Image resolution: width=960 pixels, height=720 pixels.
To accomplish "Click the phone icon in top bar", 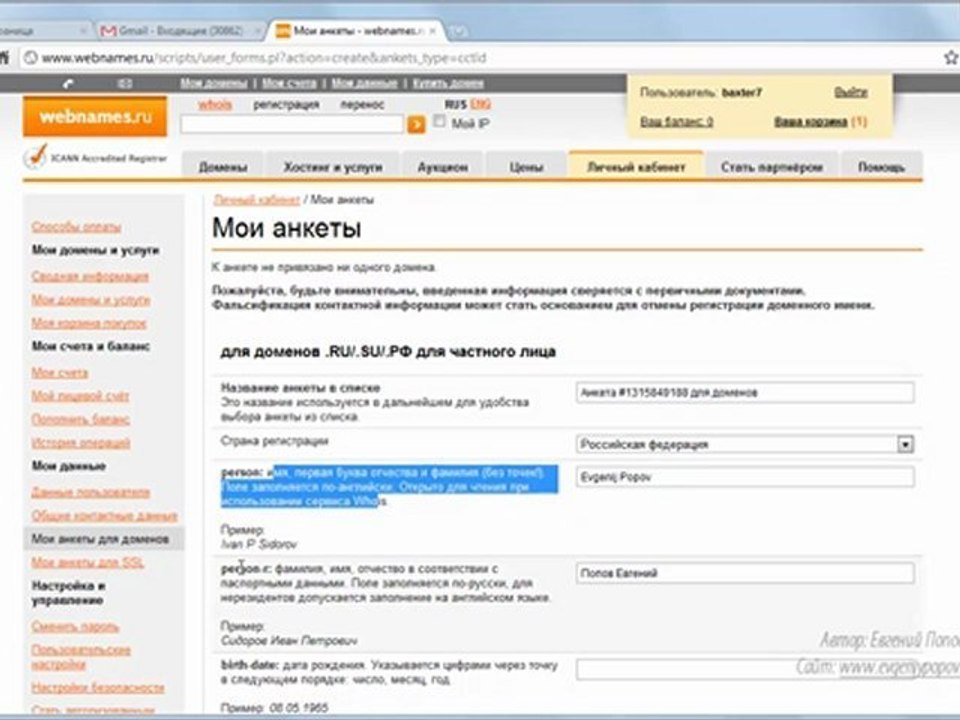I will click(x=69, y=83).
